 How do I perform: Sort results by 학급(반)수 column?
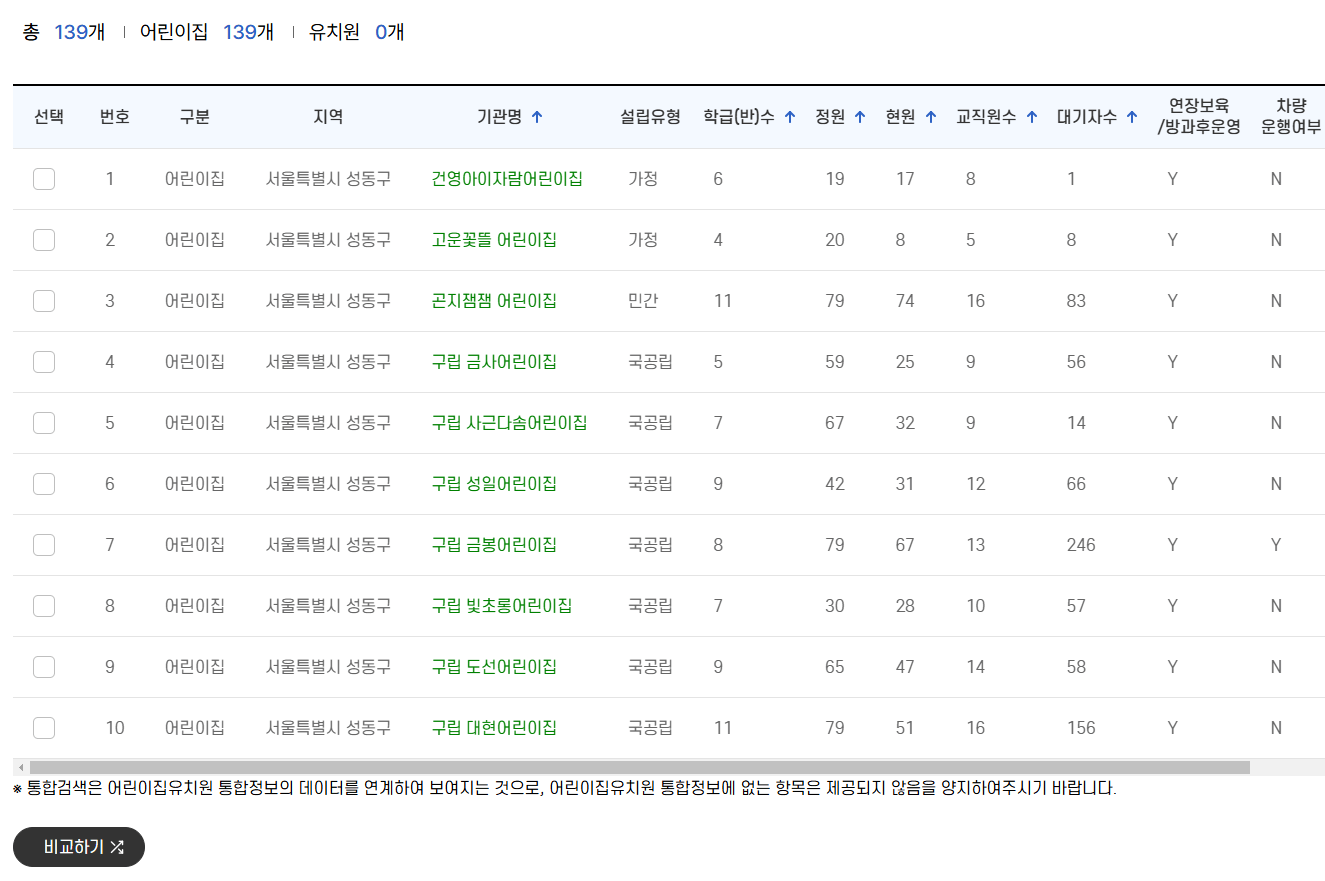[791, 116]
